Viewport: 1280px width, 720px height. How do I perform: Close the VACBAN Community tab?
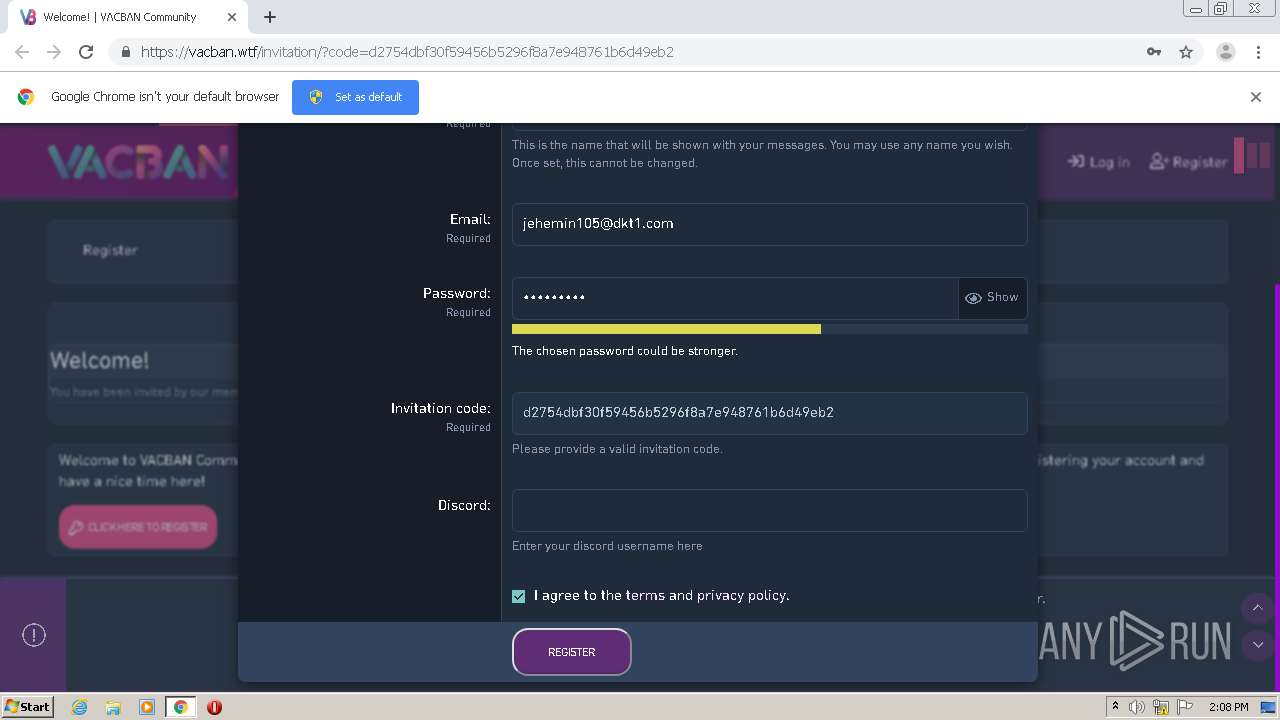232,17
